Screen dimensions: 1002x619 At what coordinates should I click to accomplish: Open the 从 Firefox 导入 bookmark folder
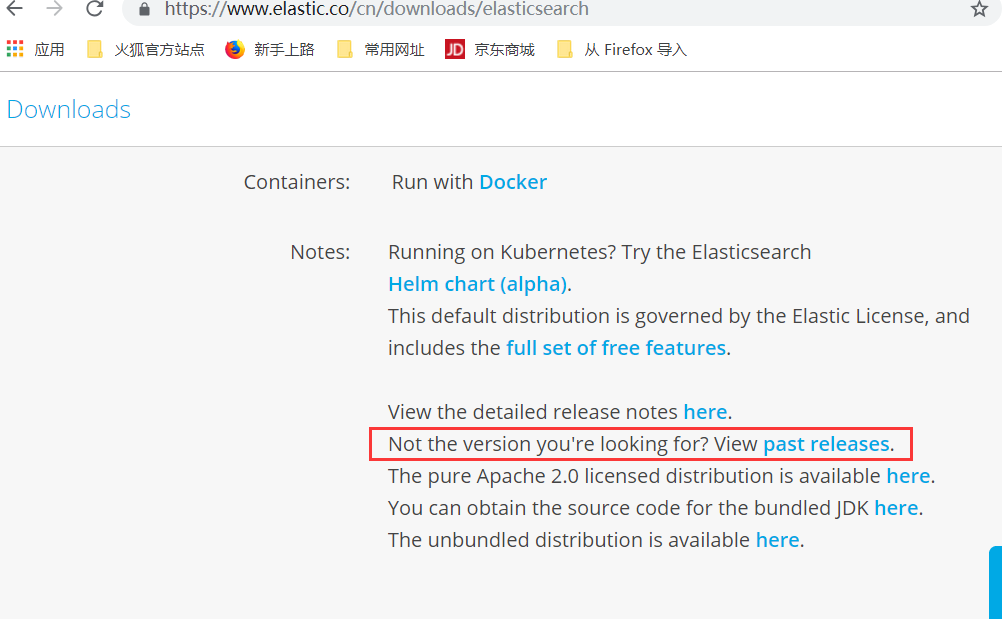coord(622,49)
